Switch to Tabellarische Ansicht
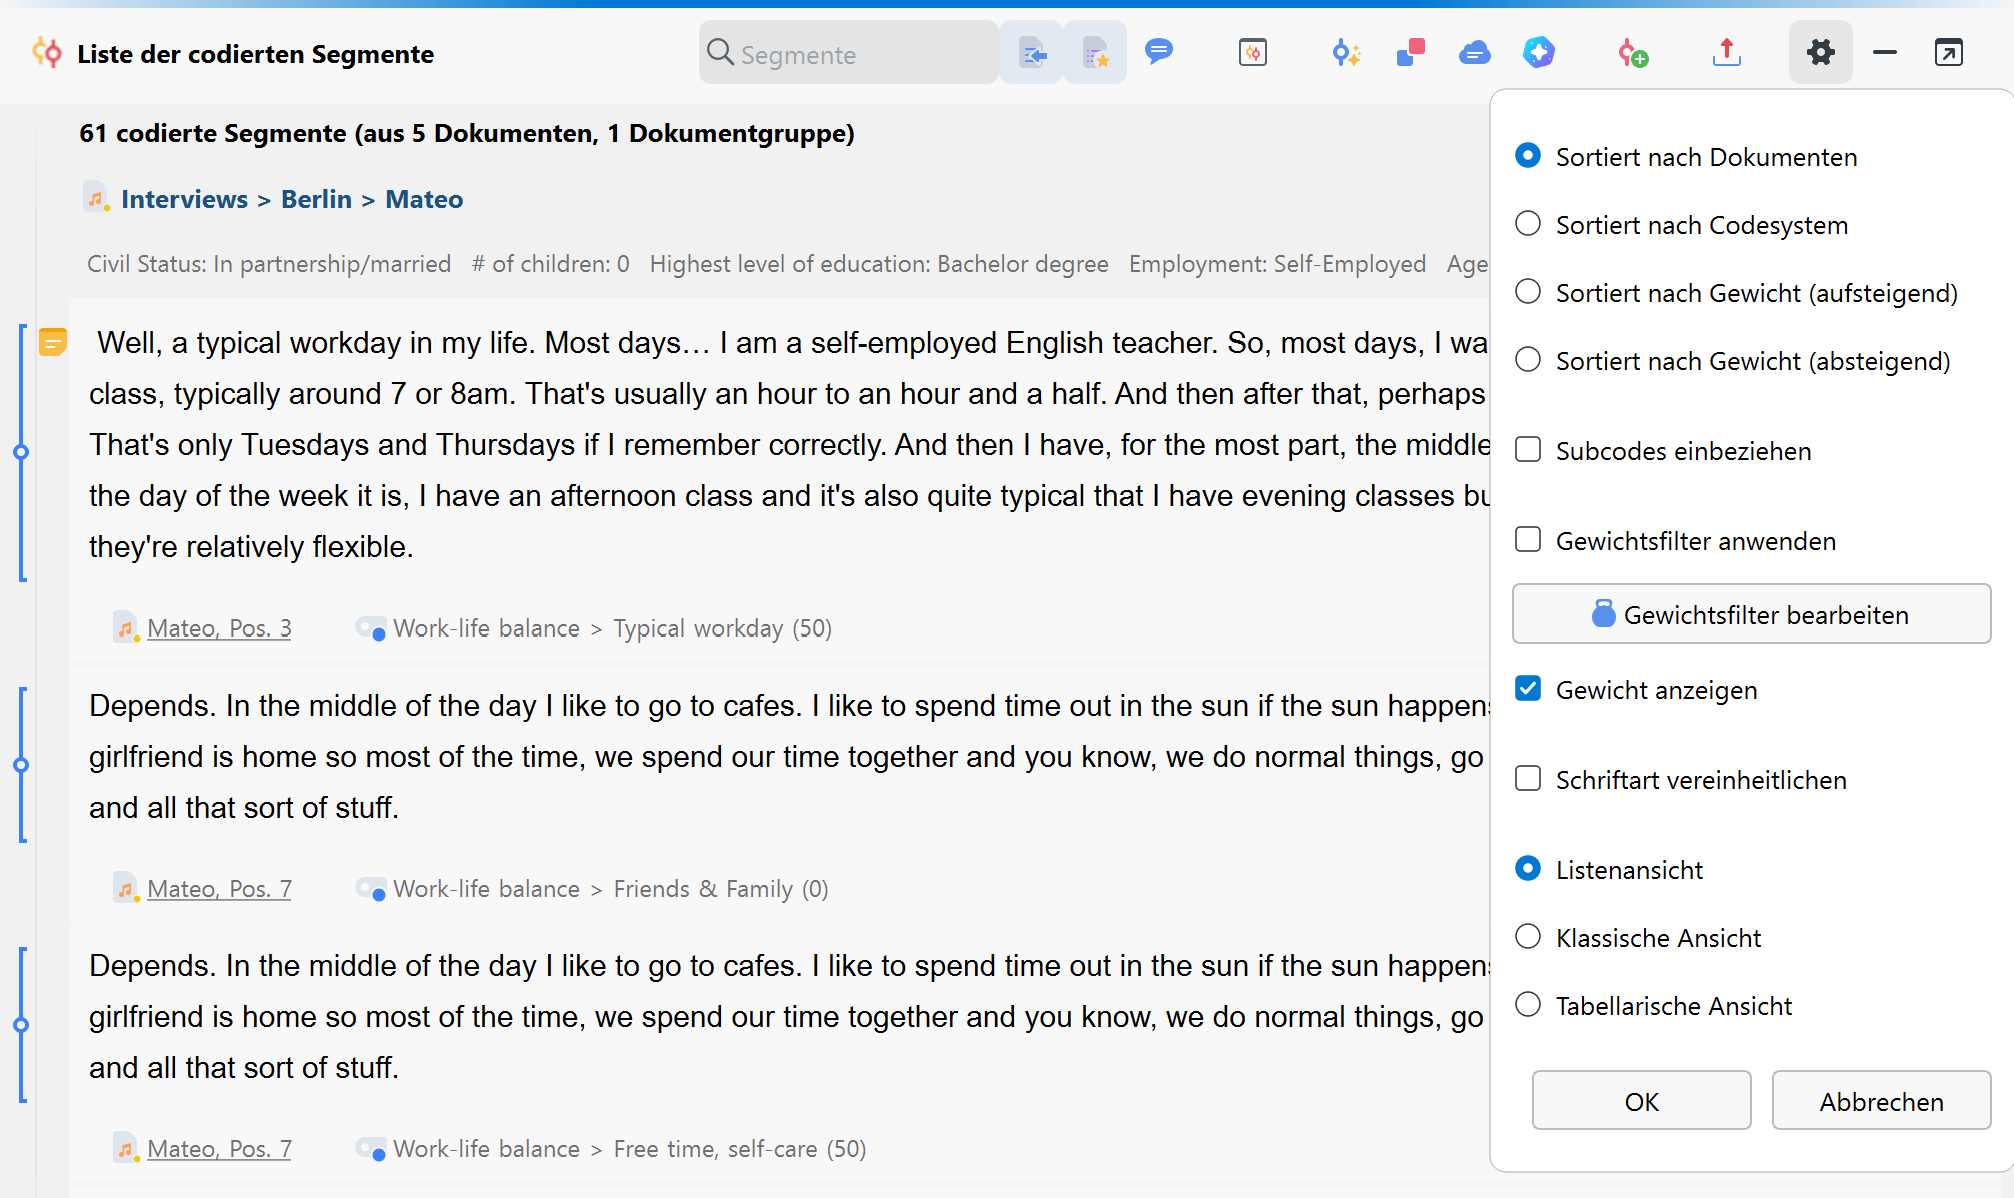 [x=1528, y=1005]
